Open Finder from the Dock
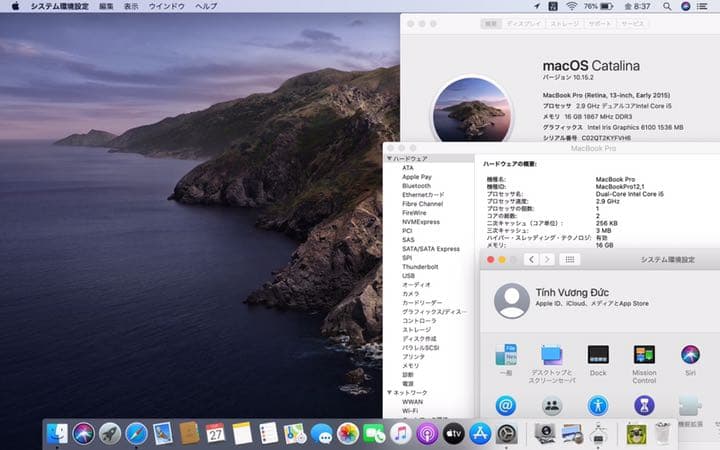720x450 pixels. pyautogui.click(x=57, y=433)
